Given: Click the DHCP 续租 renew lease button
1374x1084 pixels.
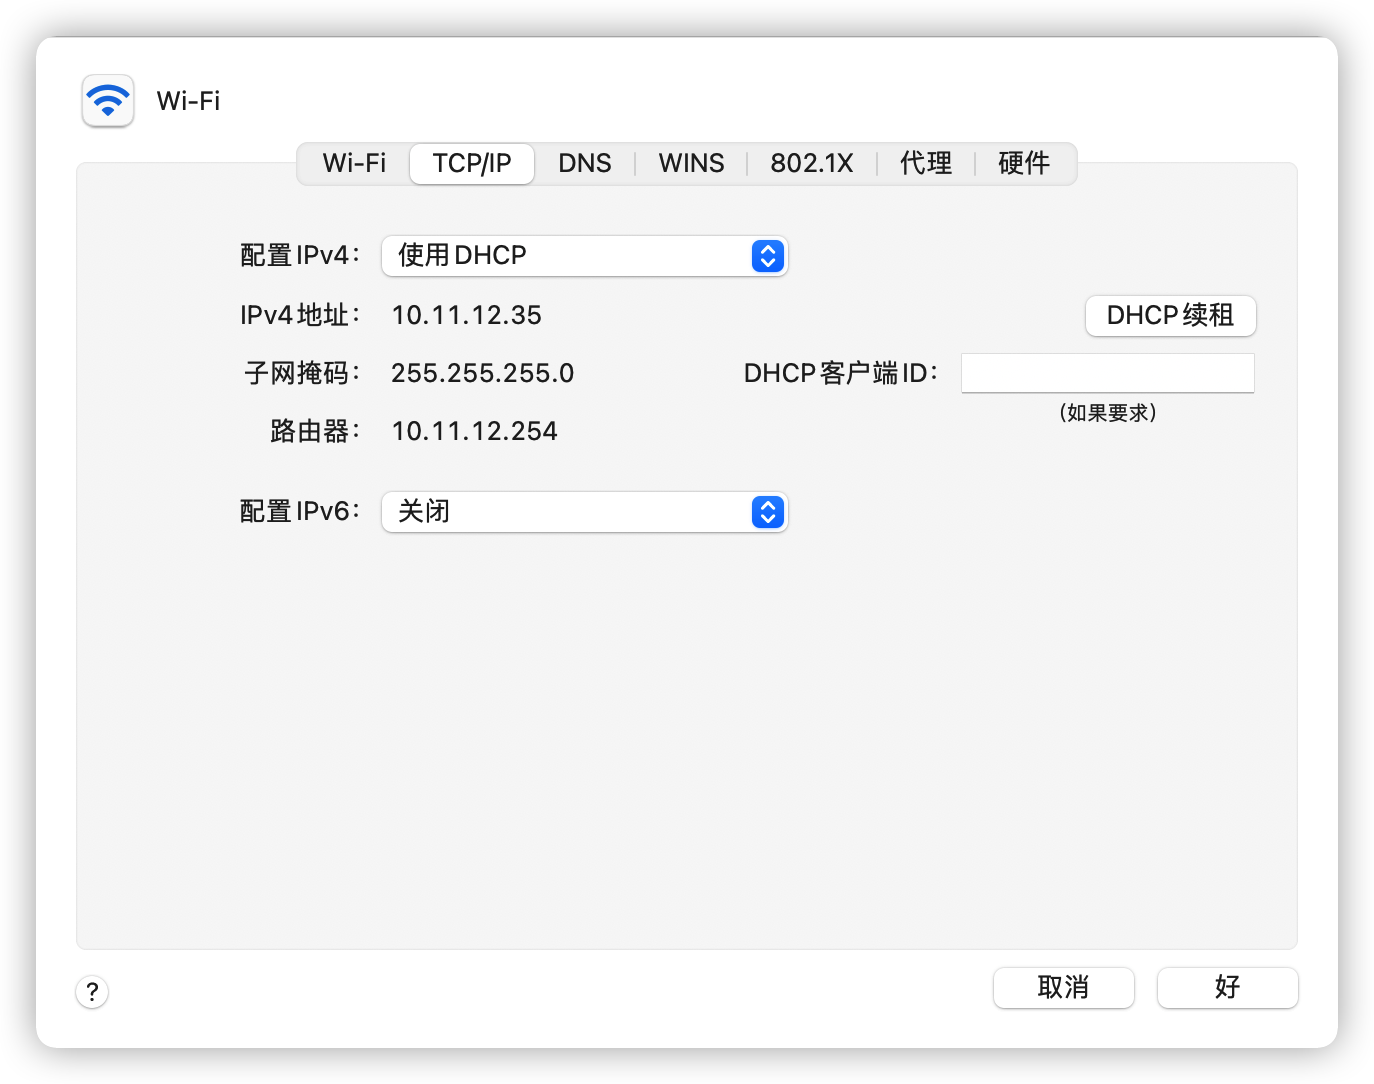Looking at the screenshot, I should click(x=1170, y=316).
